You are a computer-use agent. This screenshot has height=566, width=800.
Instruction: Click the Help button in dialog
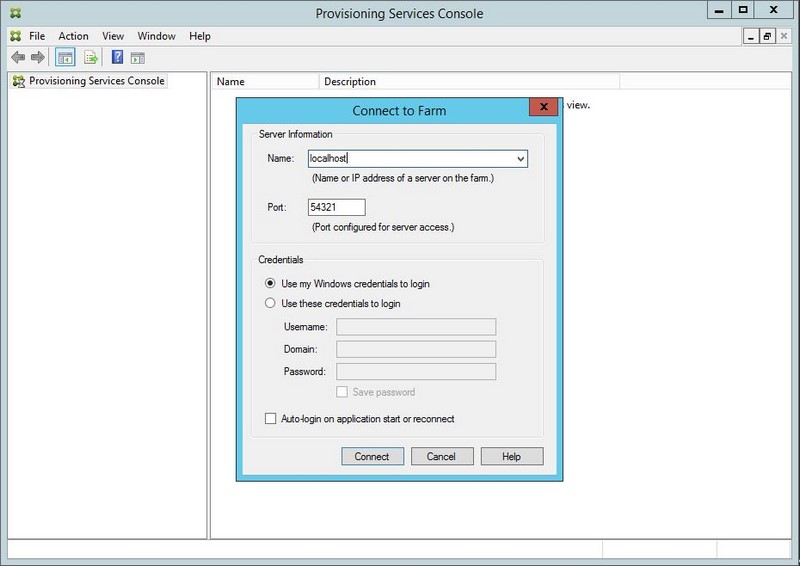pyautogui.click(x=512, y=456)
